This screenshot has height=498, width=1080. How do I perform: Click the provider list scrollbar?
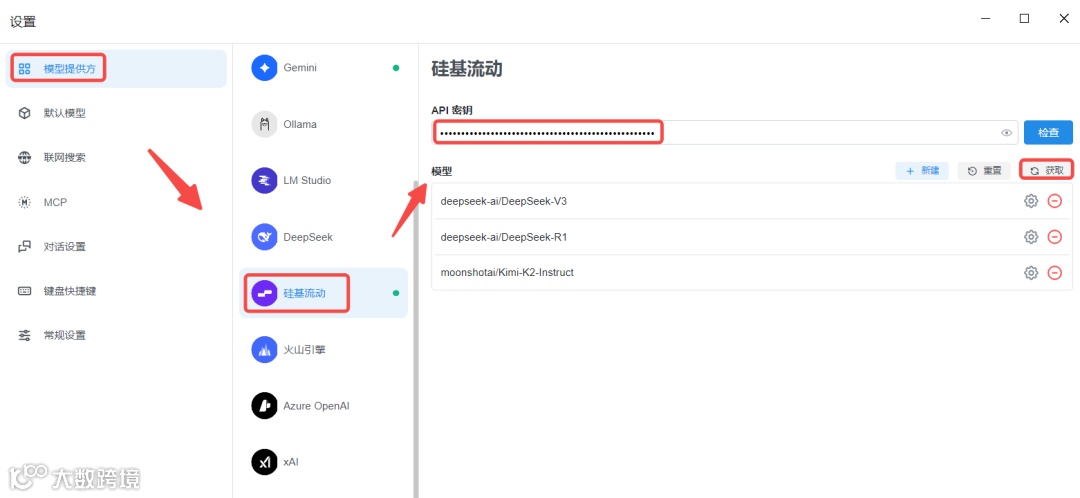point(415,339)
